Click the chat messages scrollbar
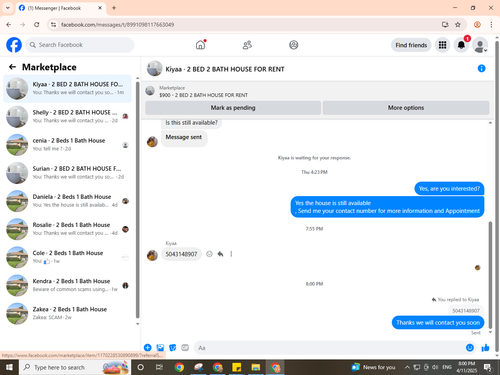Viewport: 500px width, 375px height. pyautogui.click(x=490, y=274)
